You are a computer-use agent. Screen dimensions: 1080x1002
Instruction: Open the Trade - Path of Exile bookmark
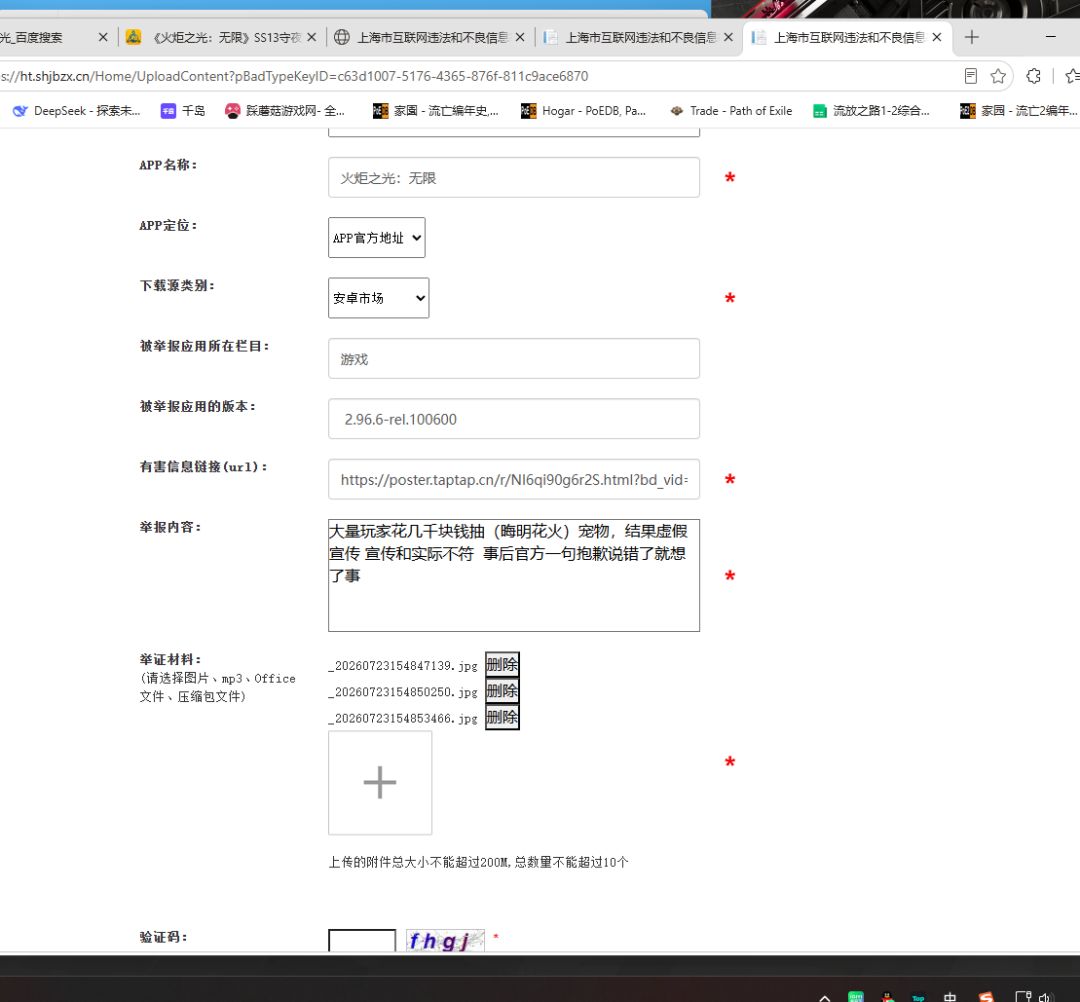[x=731, y=111]
